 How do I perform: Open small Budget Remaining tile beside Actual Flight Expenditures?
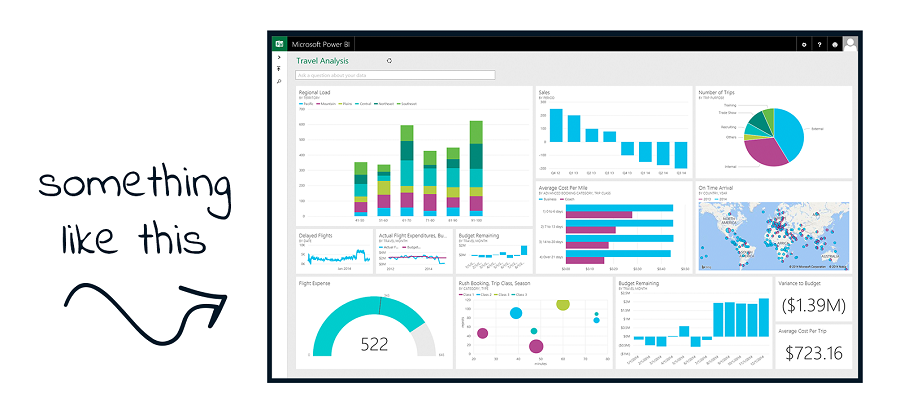(494, 251)
